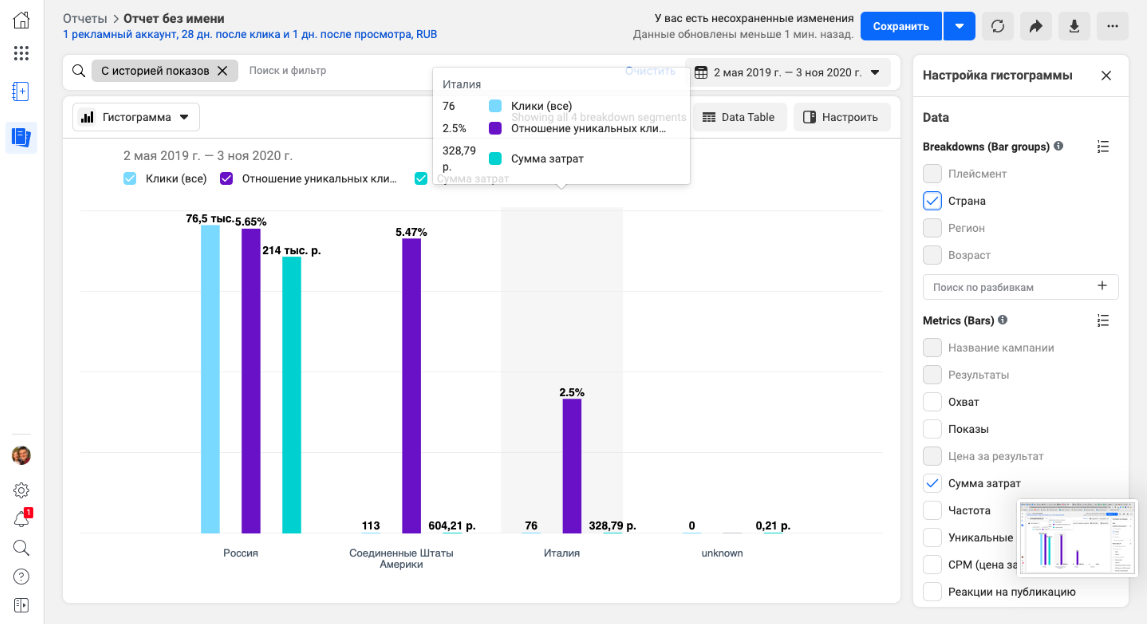Click the Сохранить button
Viewport: 1147px width, 624px height.
tap(901, 26)
